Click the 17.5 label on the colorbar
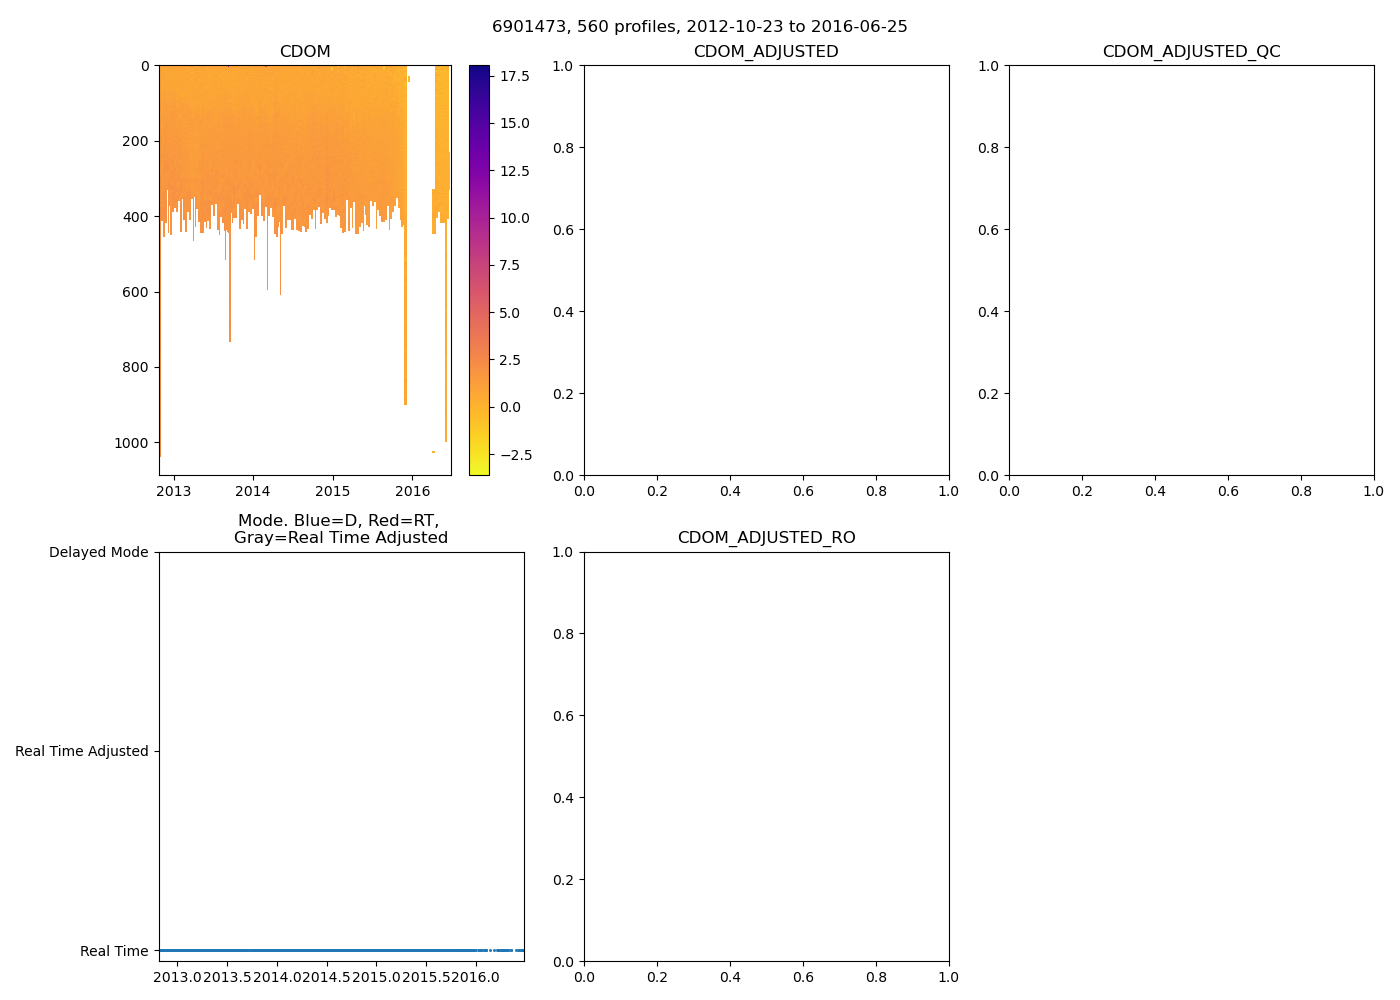 [x=515, y=76]
